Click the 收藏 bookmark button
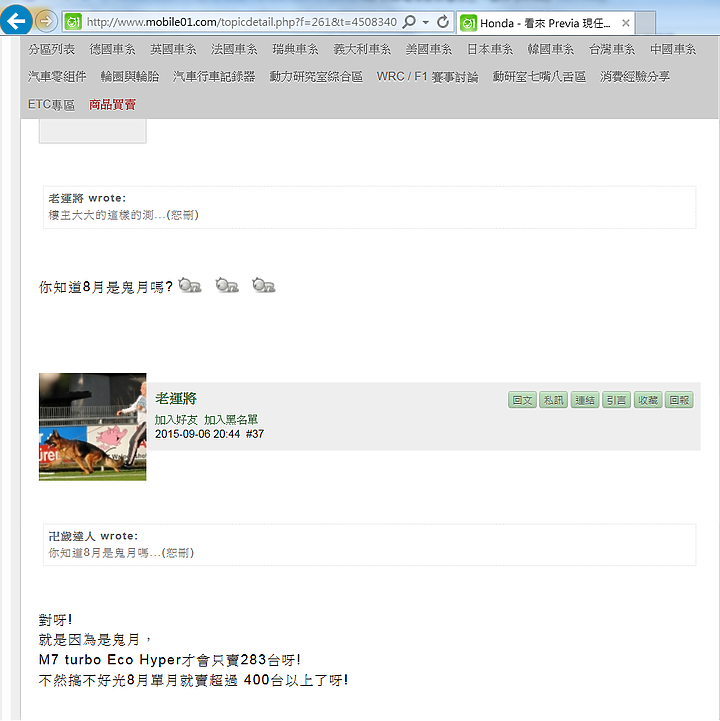The width and height of the screenshot is (720, 721). 648,400
